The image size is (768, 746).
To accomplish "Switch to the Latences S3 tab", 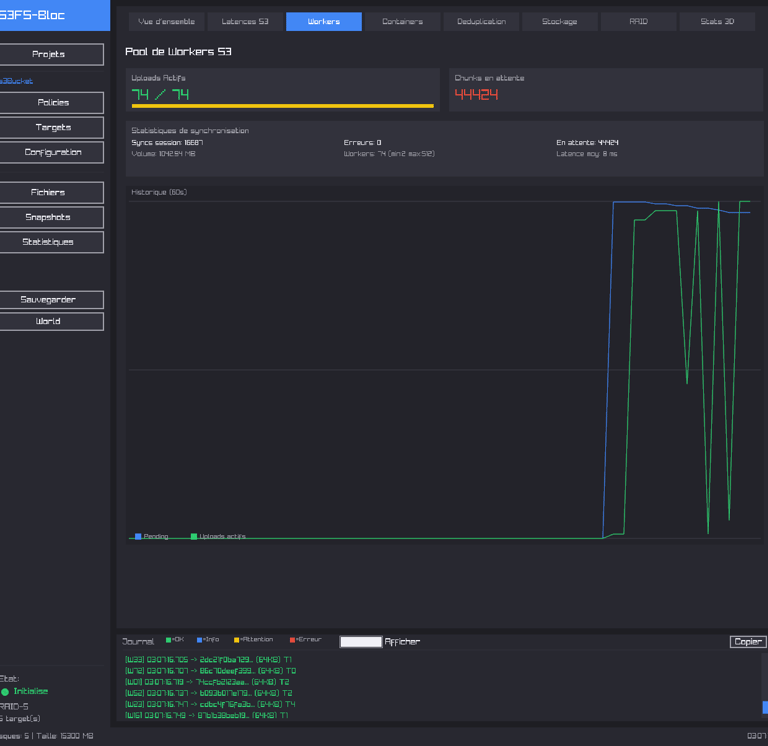I will pyautogui.click(x=245, y=22).
